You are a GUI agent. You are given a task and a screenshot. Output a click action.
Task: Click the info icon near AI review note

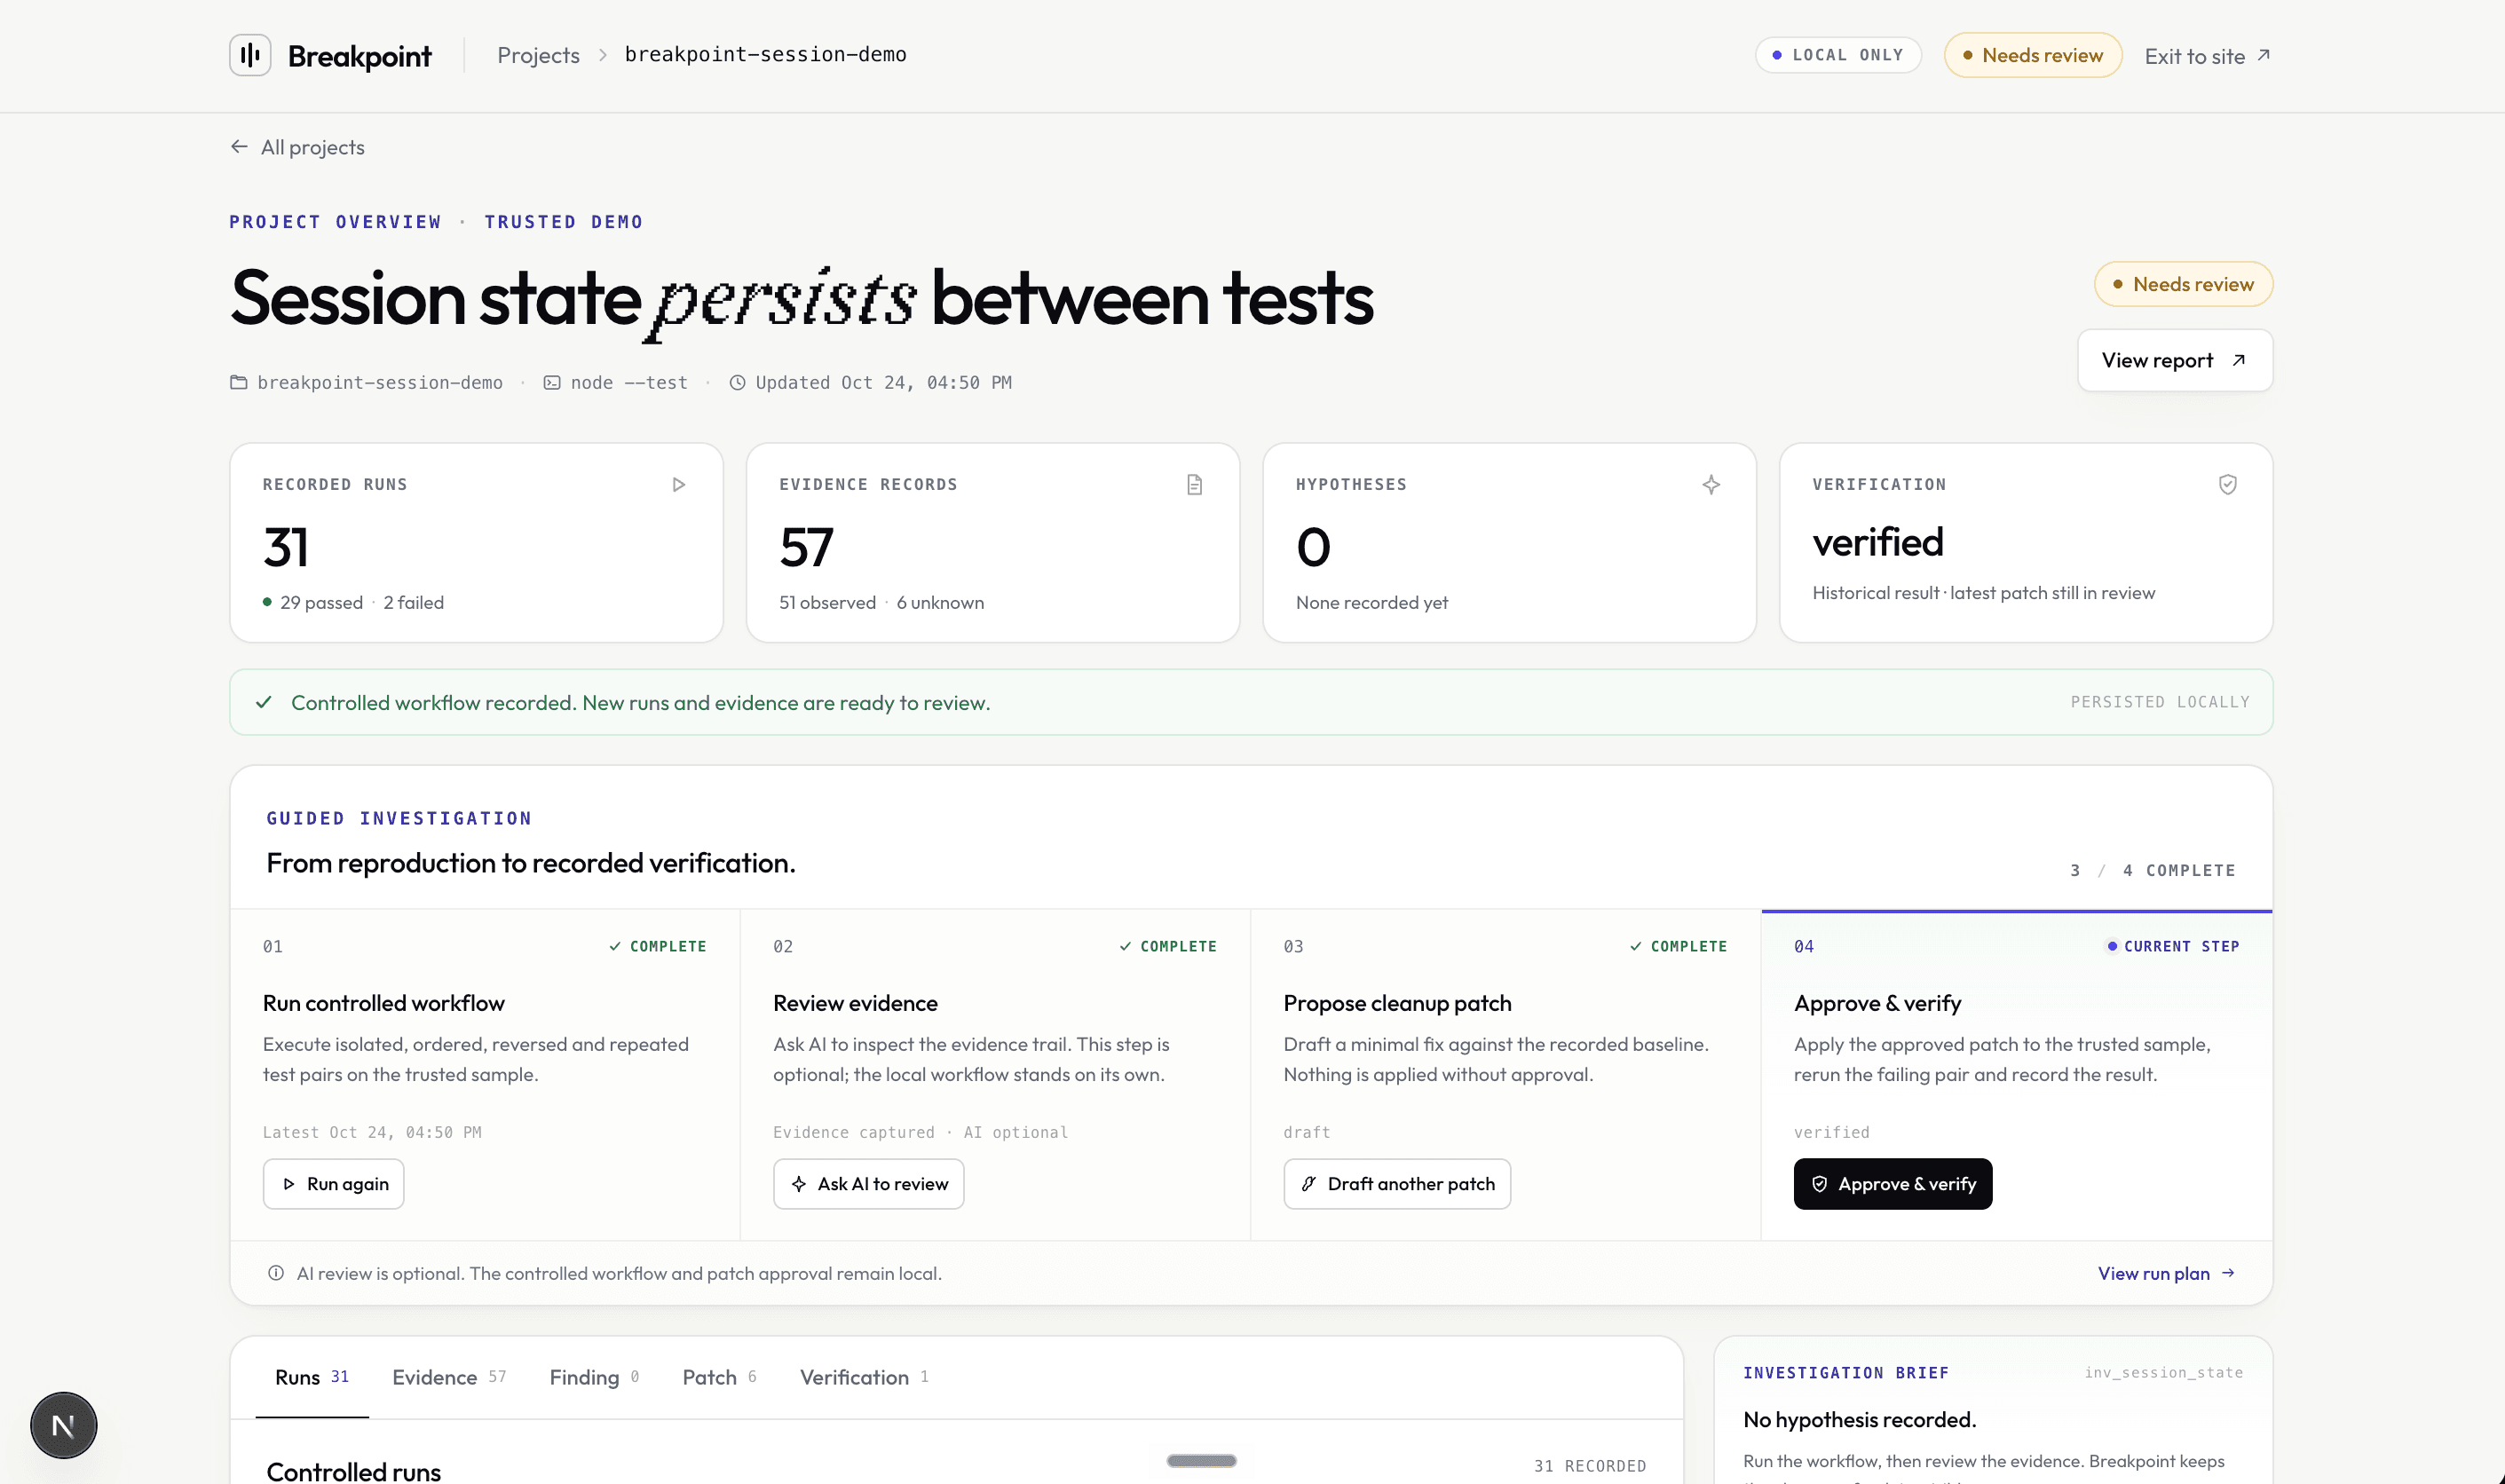tap(276, 1273)
